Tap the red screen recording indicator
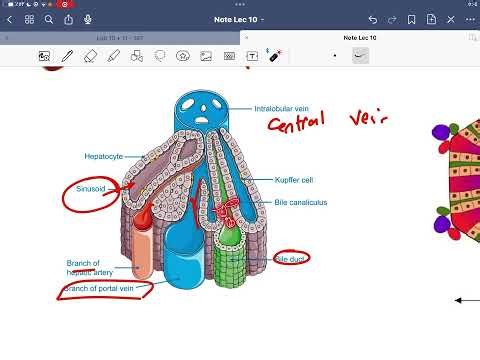Image resolution: width=480 pixels, height=360 pixels. click(x=65, y=4)
